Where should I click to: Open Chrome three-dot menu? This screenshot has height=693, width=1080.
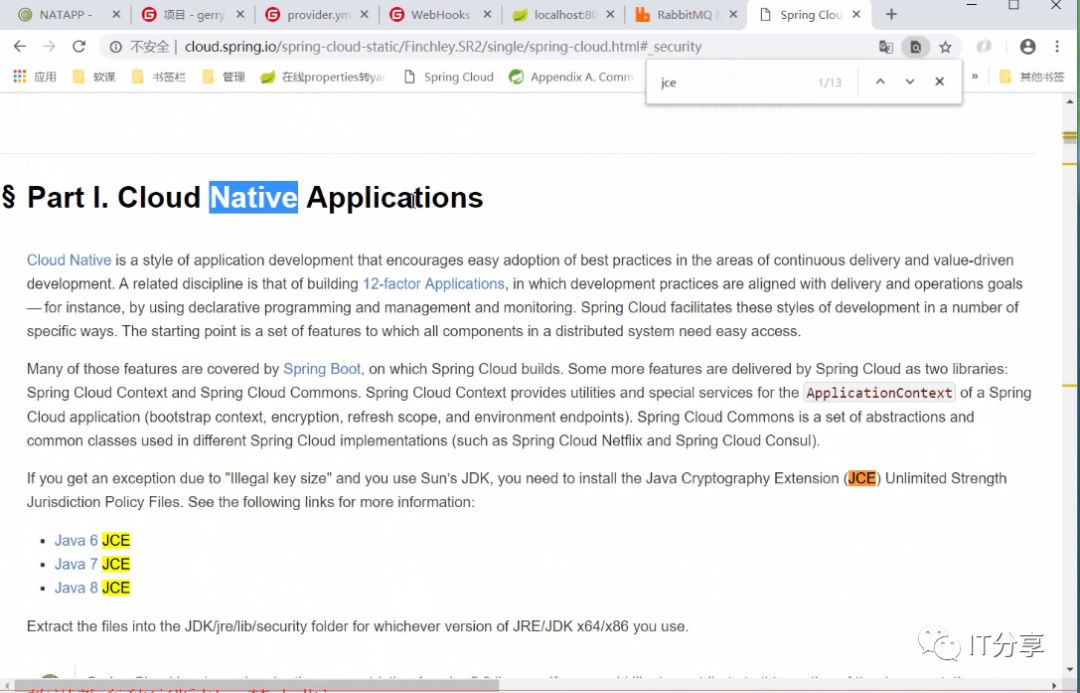[1057, 46]
